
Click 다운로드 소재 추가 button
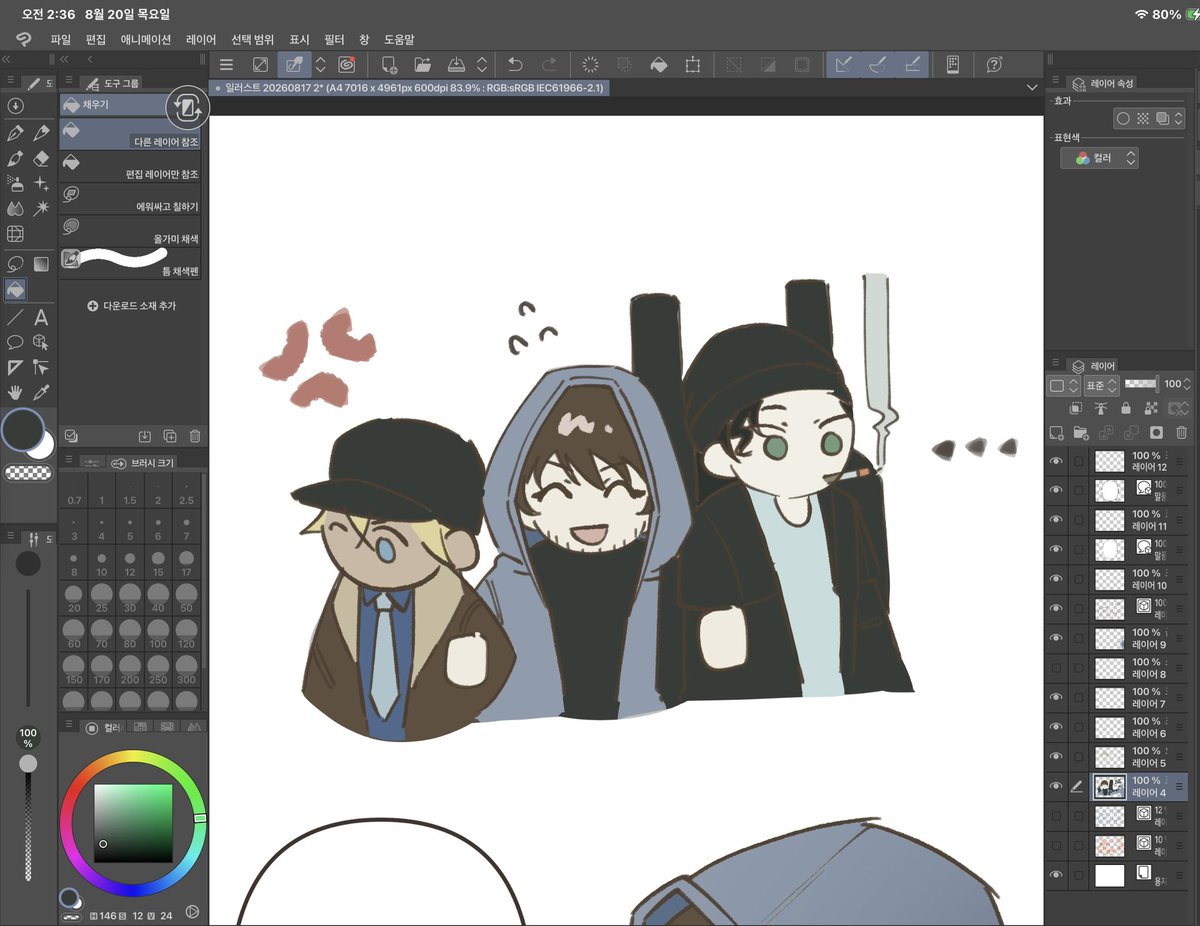(131, 305)
